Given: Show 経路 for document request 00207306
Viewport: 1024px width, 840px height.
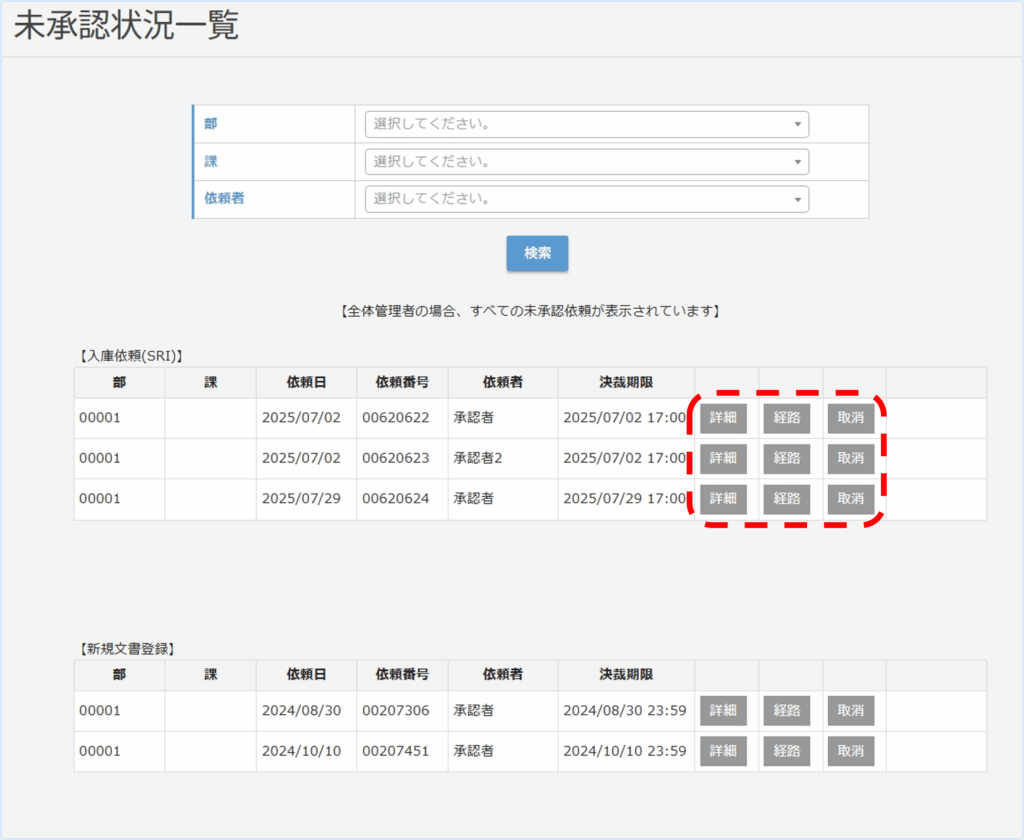Looking at the screenshot, I should click(x=787, y=711).
